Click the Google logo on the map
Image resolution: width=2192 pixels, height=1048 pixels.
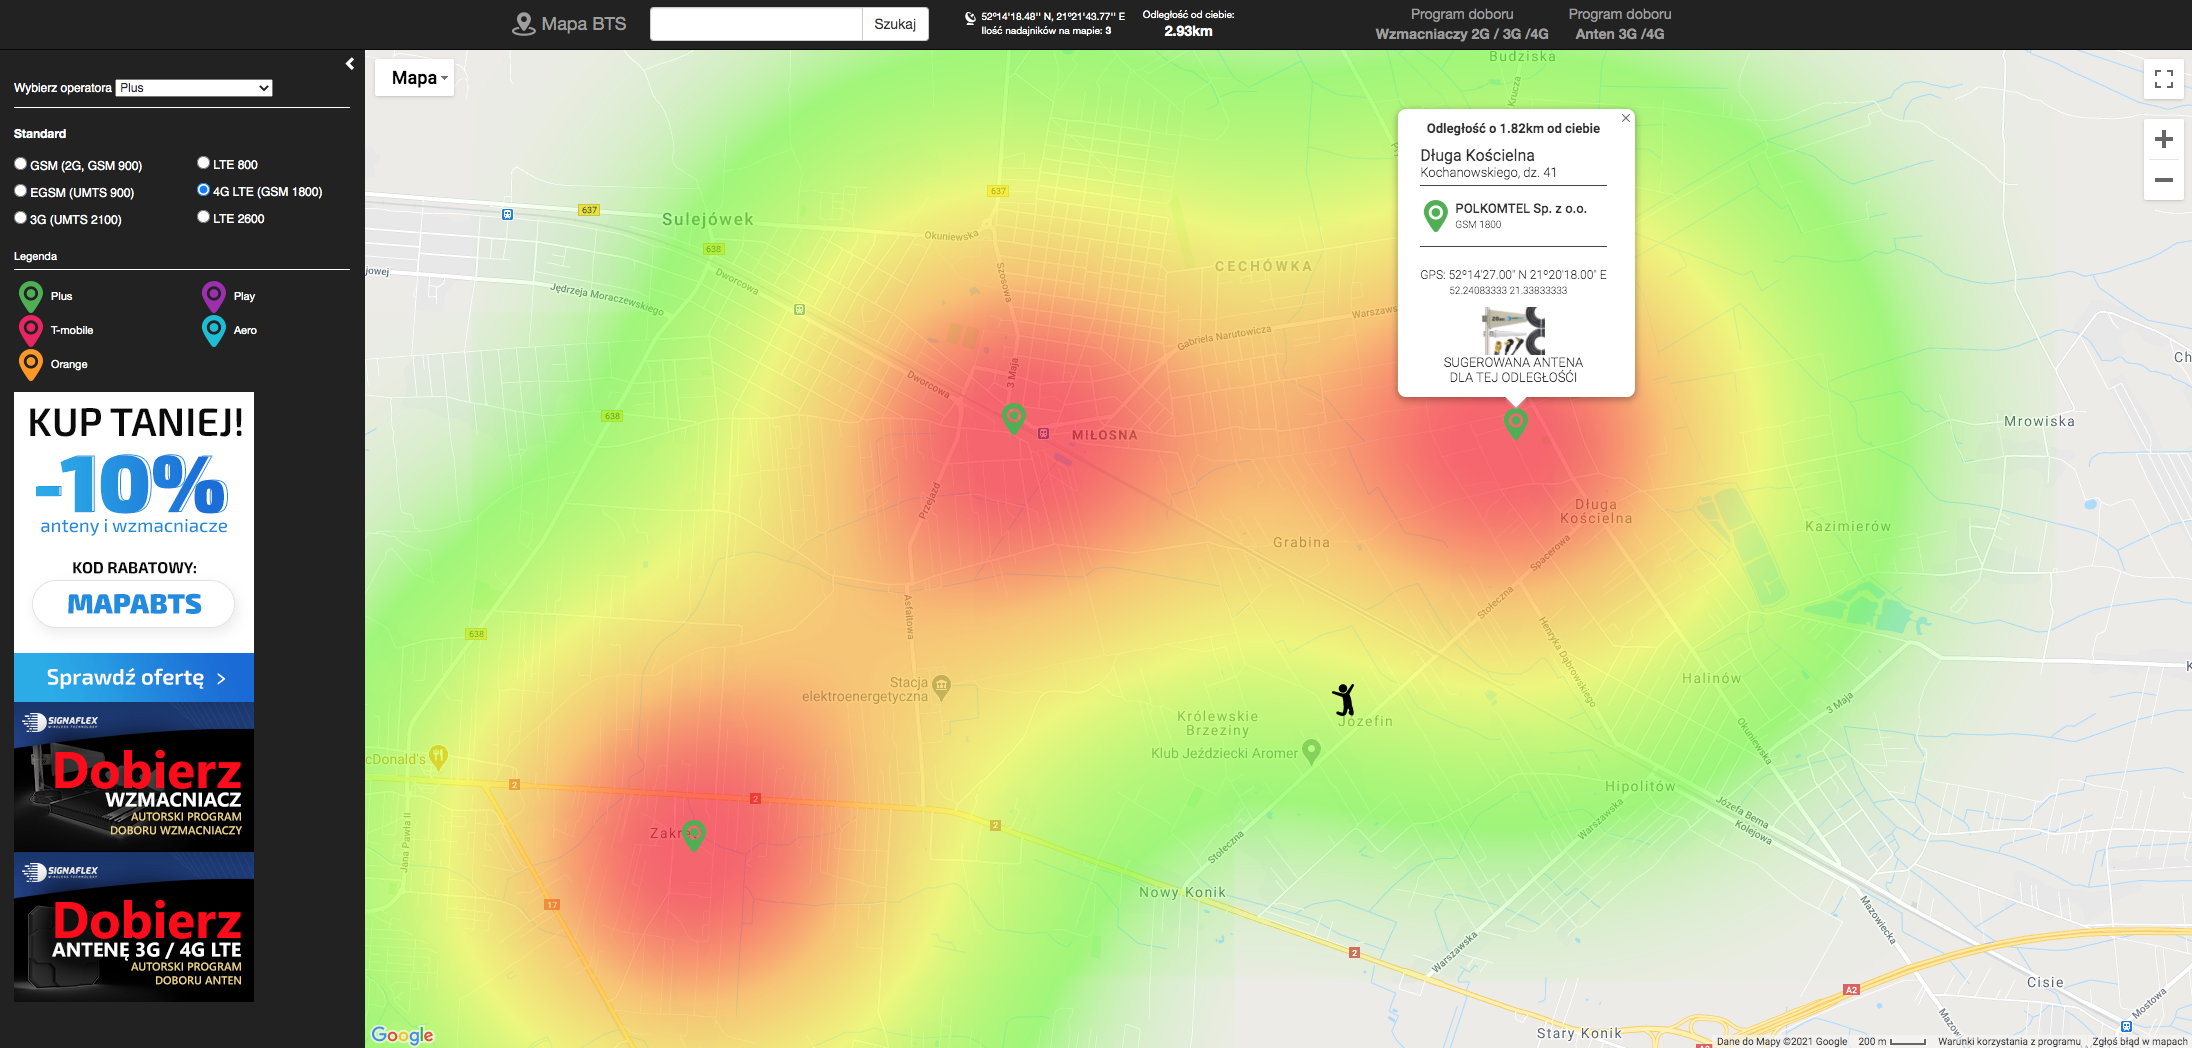402,1035
